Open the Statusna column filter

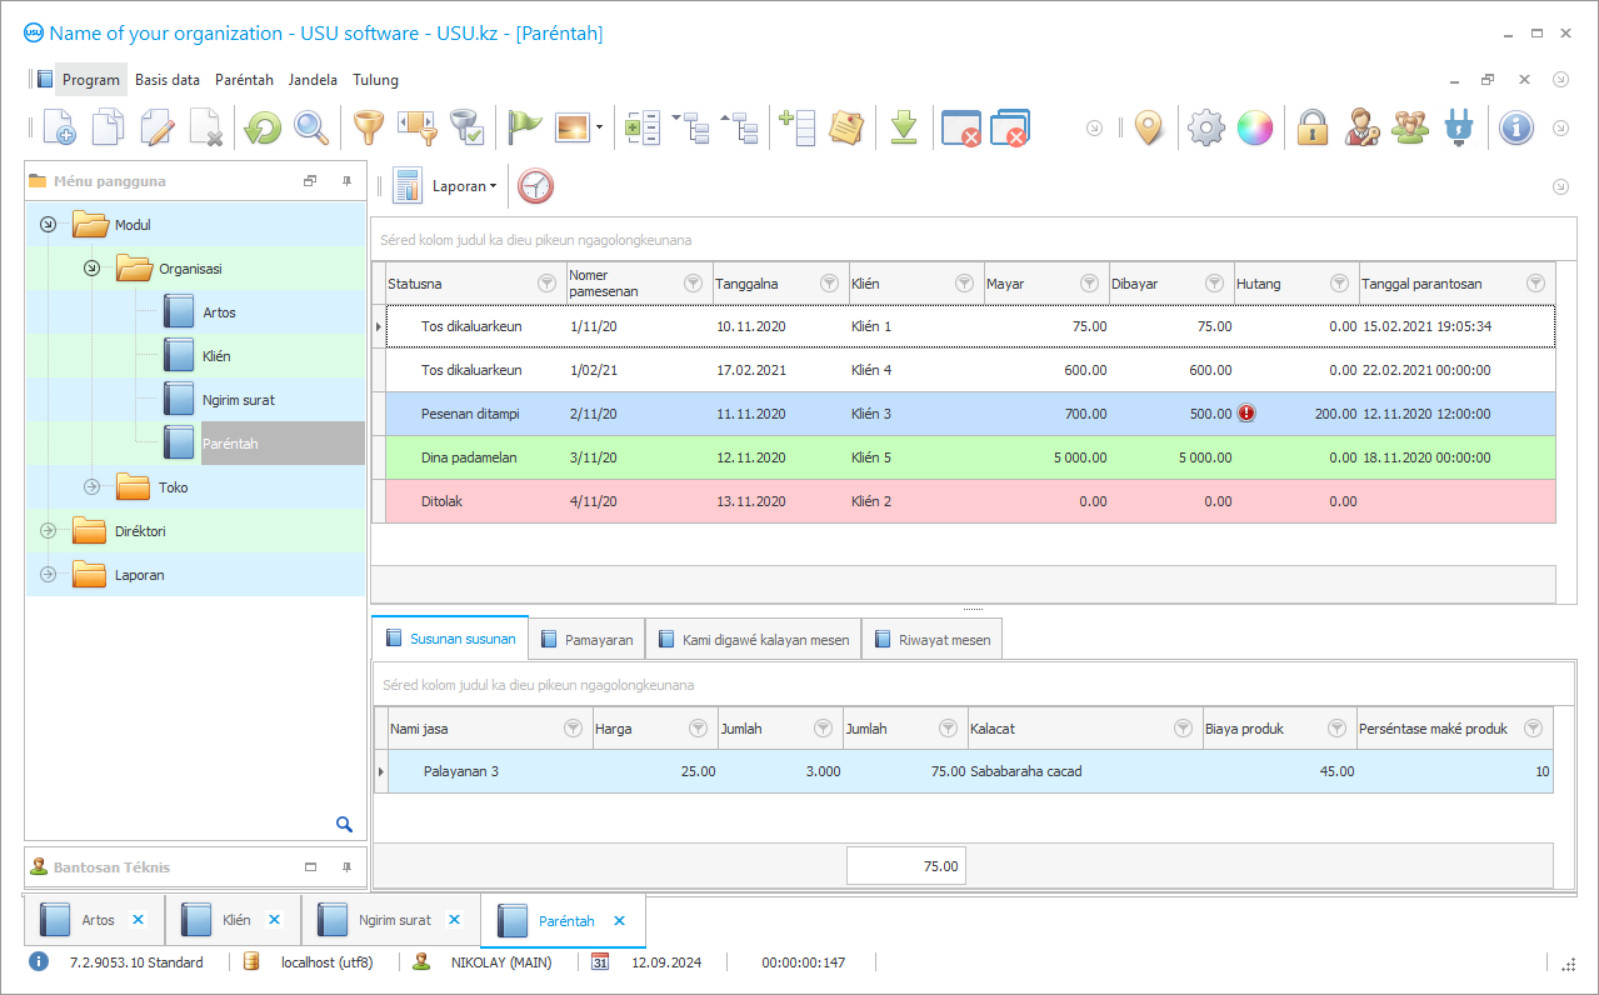tap(547, 283)
